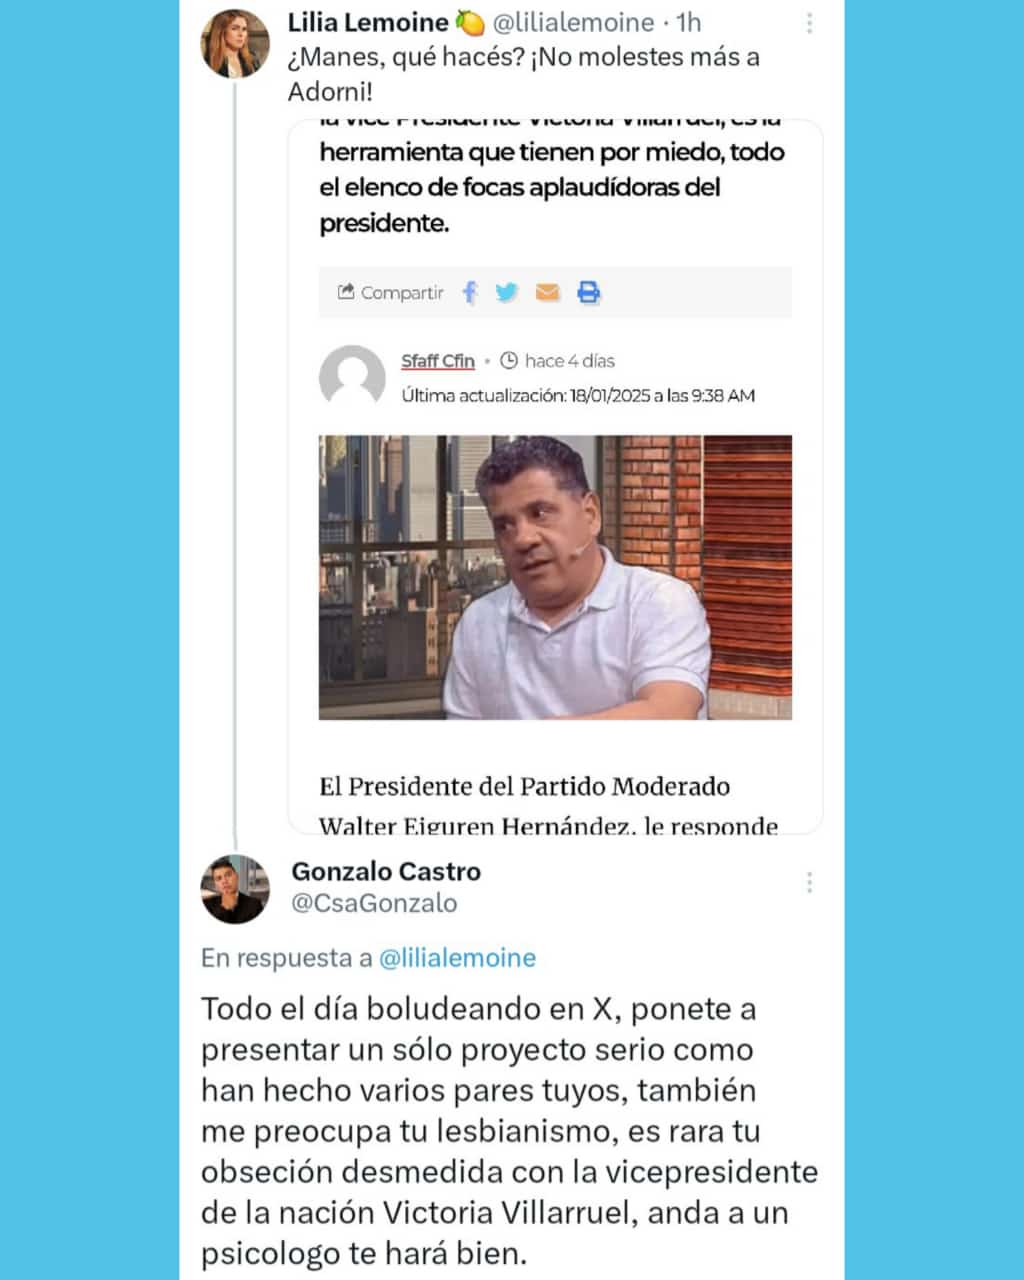Image resolution: width=1024 pixels, height=1280 pixels.
Task: Click the Gonzalo Castro display name
Action: coord(386,871)
